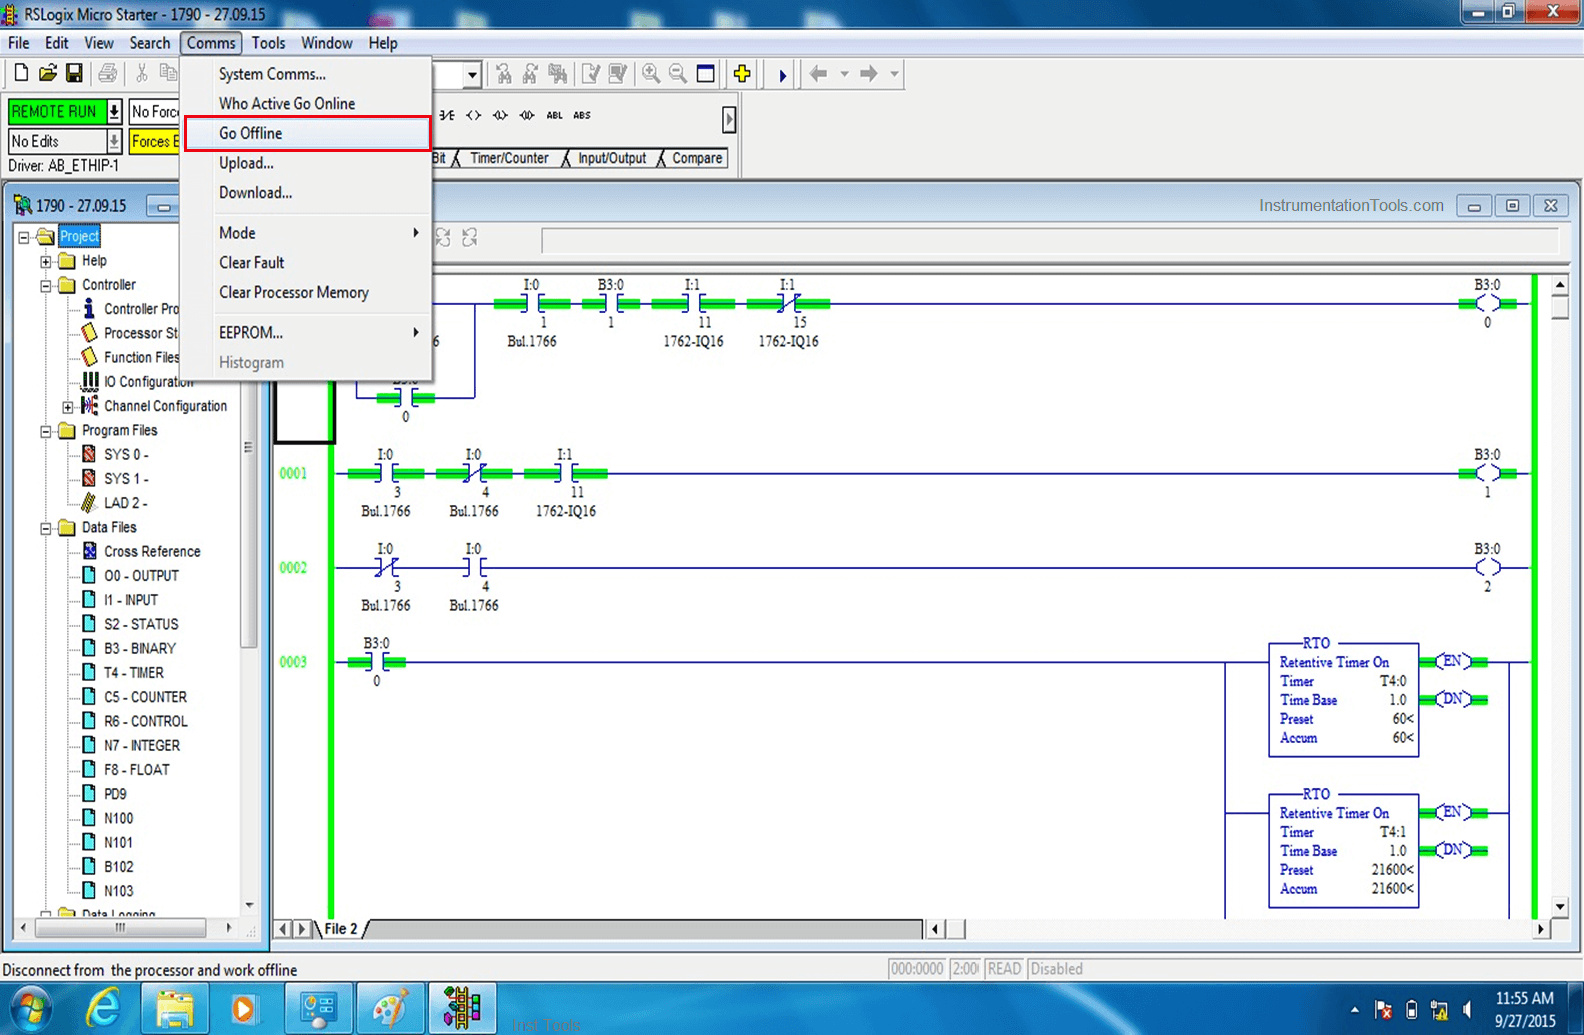The width and height of the screenshot is (1584, 1035).
Task: Switch to the Timer/Counter instruction tab
Action: [x=509, y=158]
